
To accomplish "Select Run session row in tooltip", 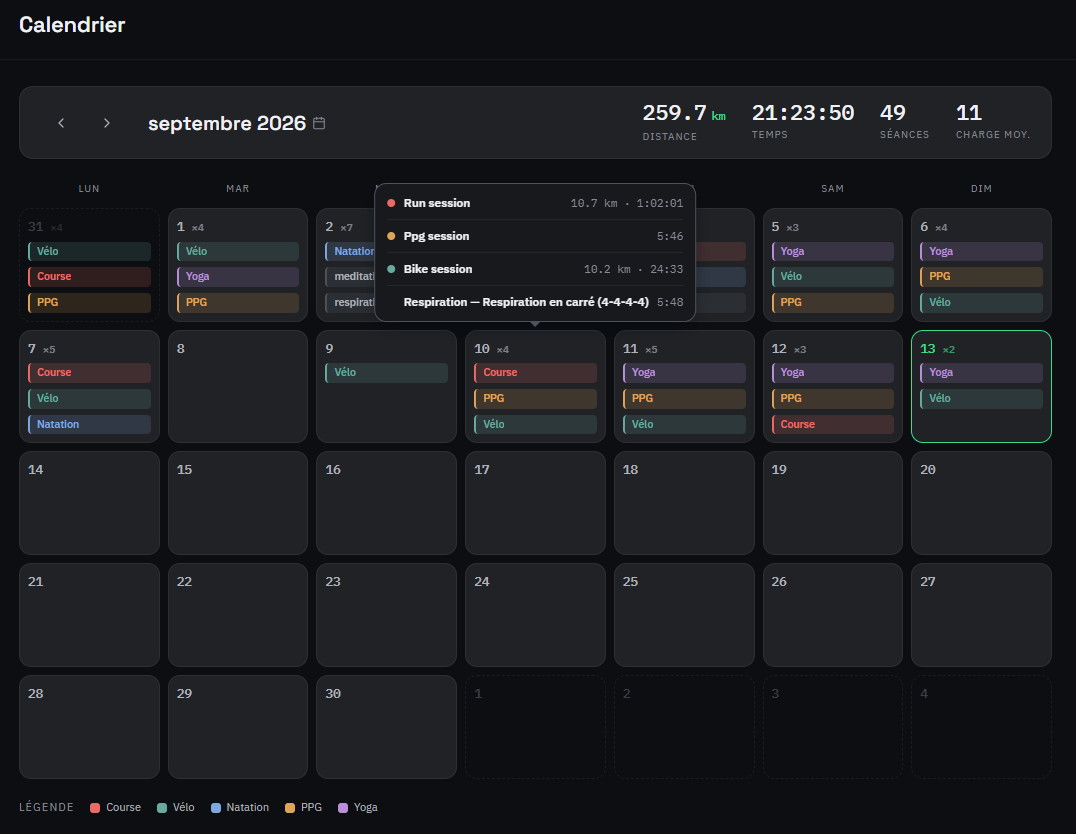I will click(535, 203).
